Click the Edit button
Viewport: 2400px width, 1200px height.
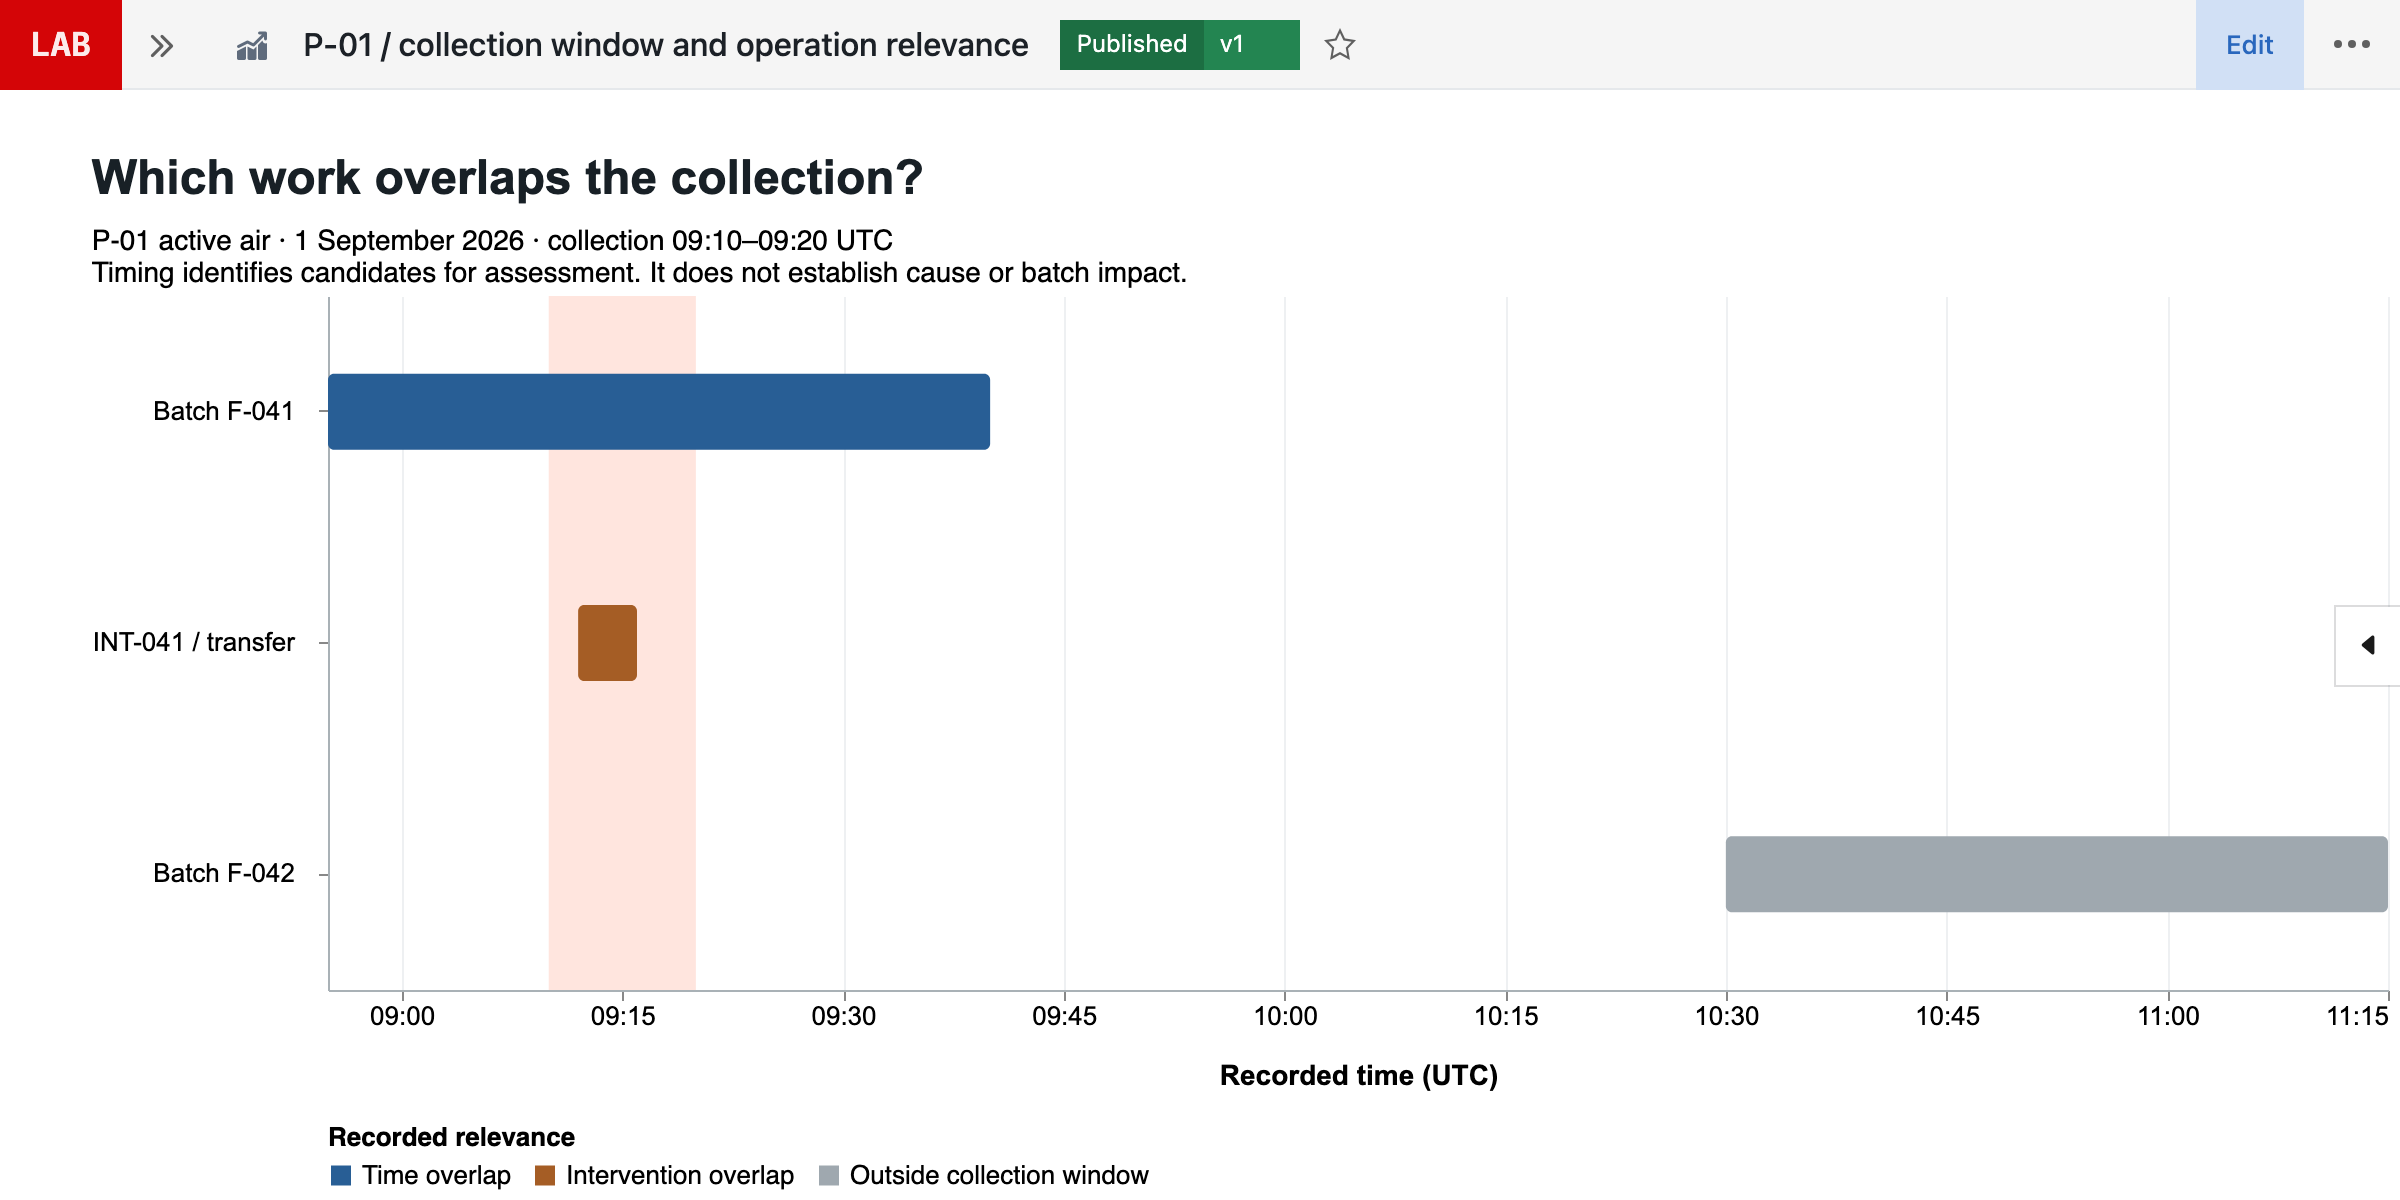tap(2249, 45)
